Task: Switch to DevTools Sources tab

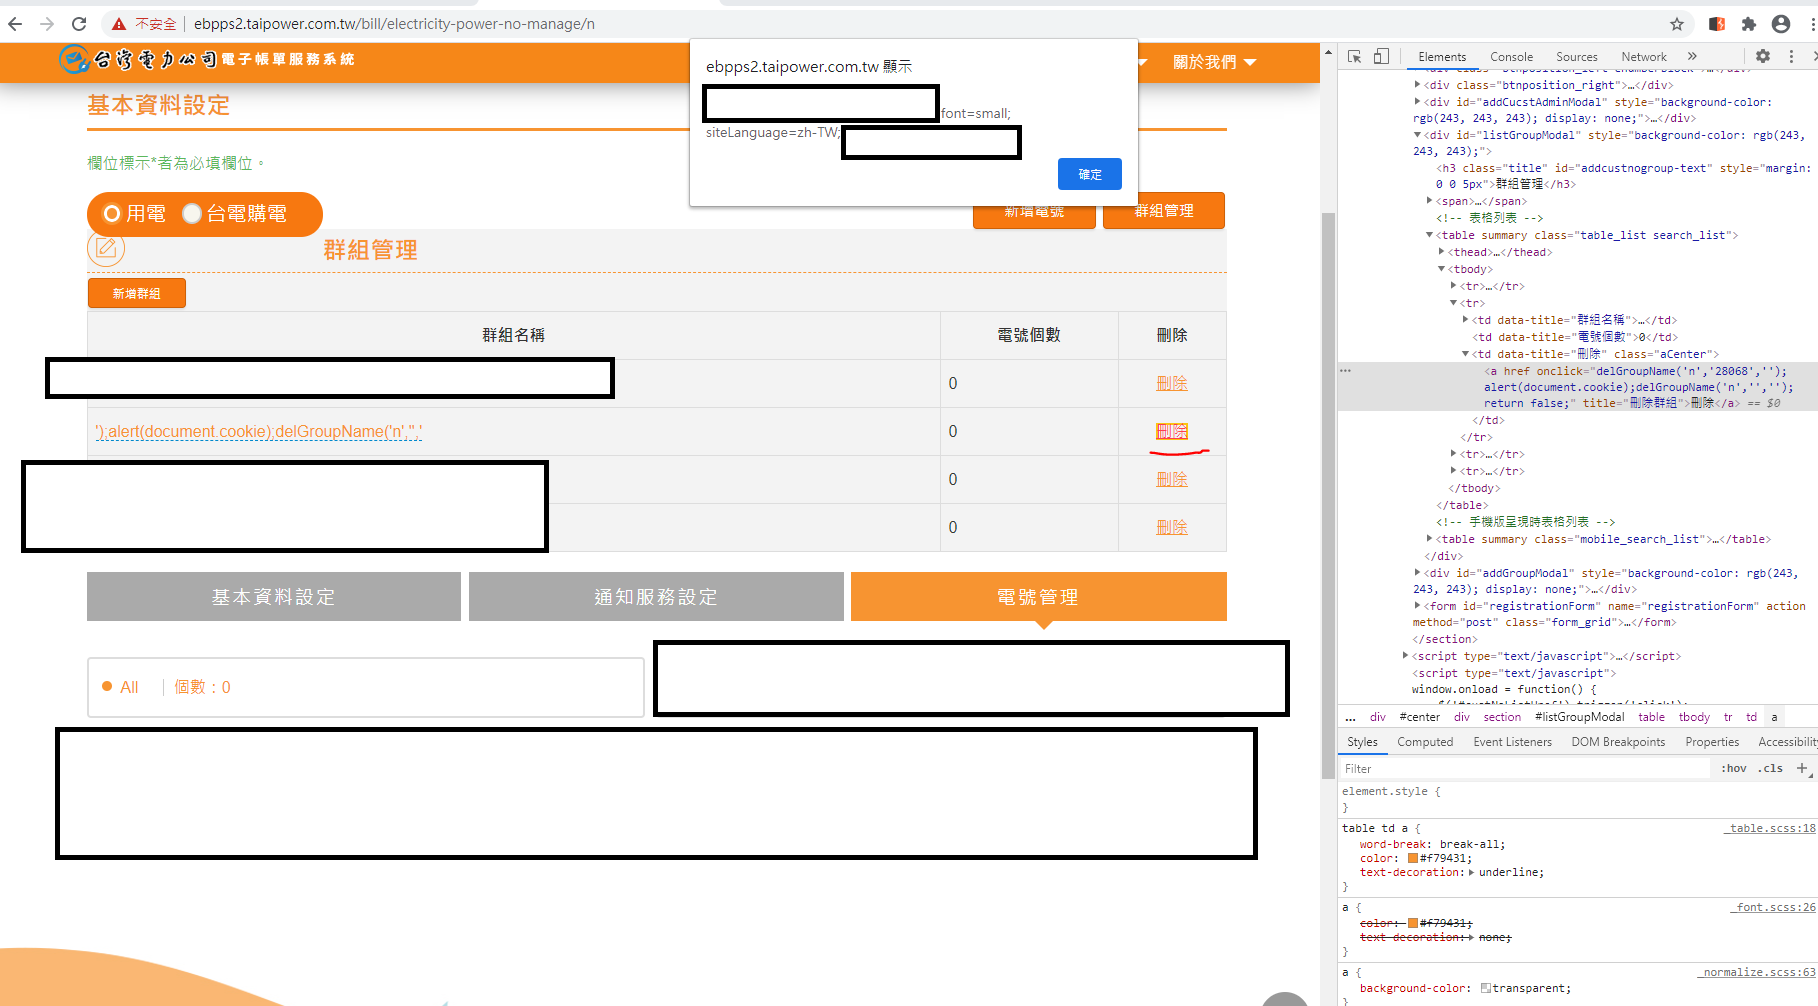Action: (x=1577, y=57)
